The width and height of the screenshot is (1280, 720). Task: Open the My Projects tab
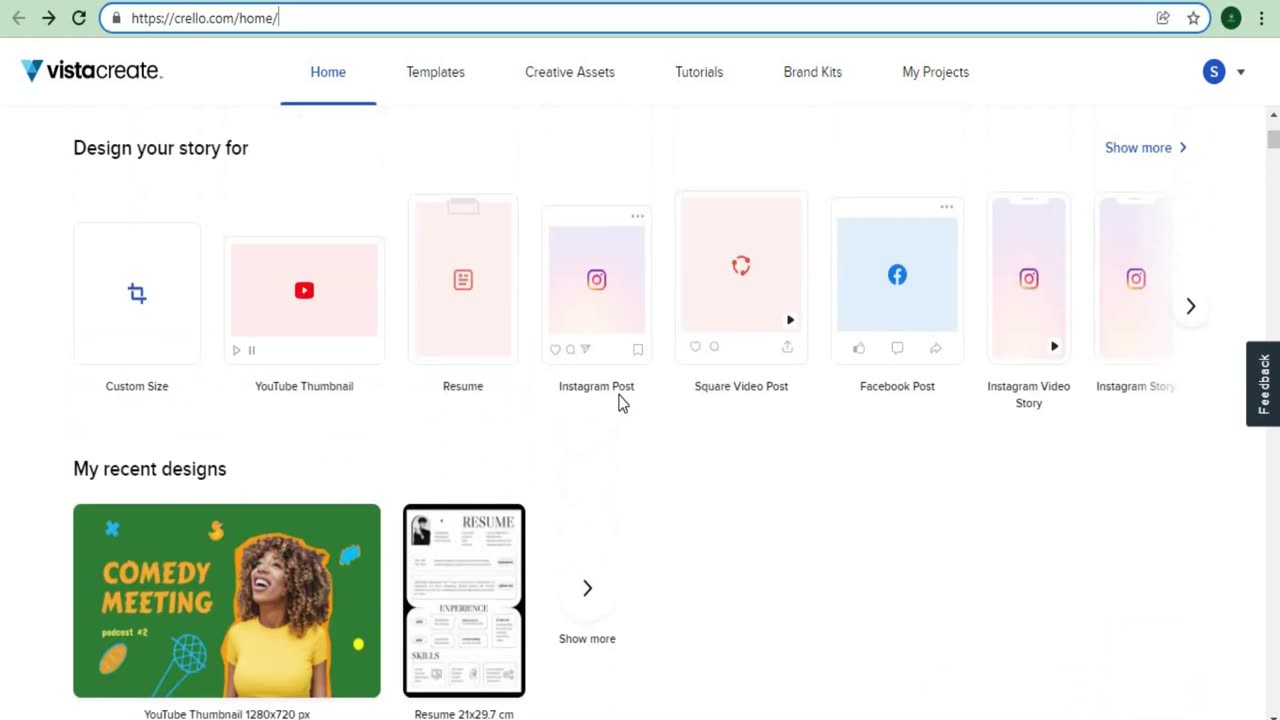936,72
